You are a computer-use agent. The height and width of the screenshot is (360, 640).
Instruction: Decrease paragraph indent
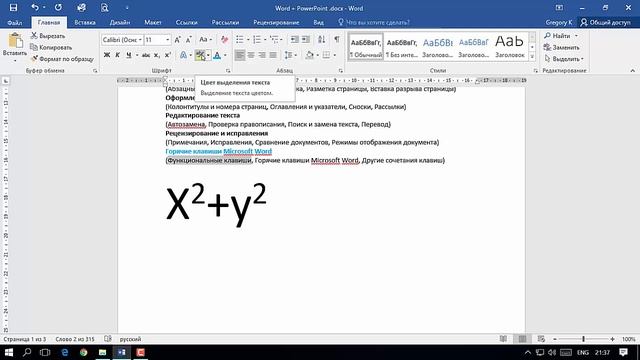pos(295,40)
